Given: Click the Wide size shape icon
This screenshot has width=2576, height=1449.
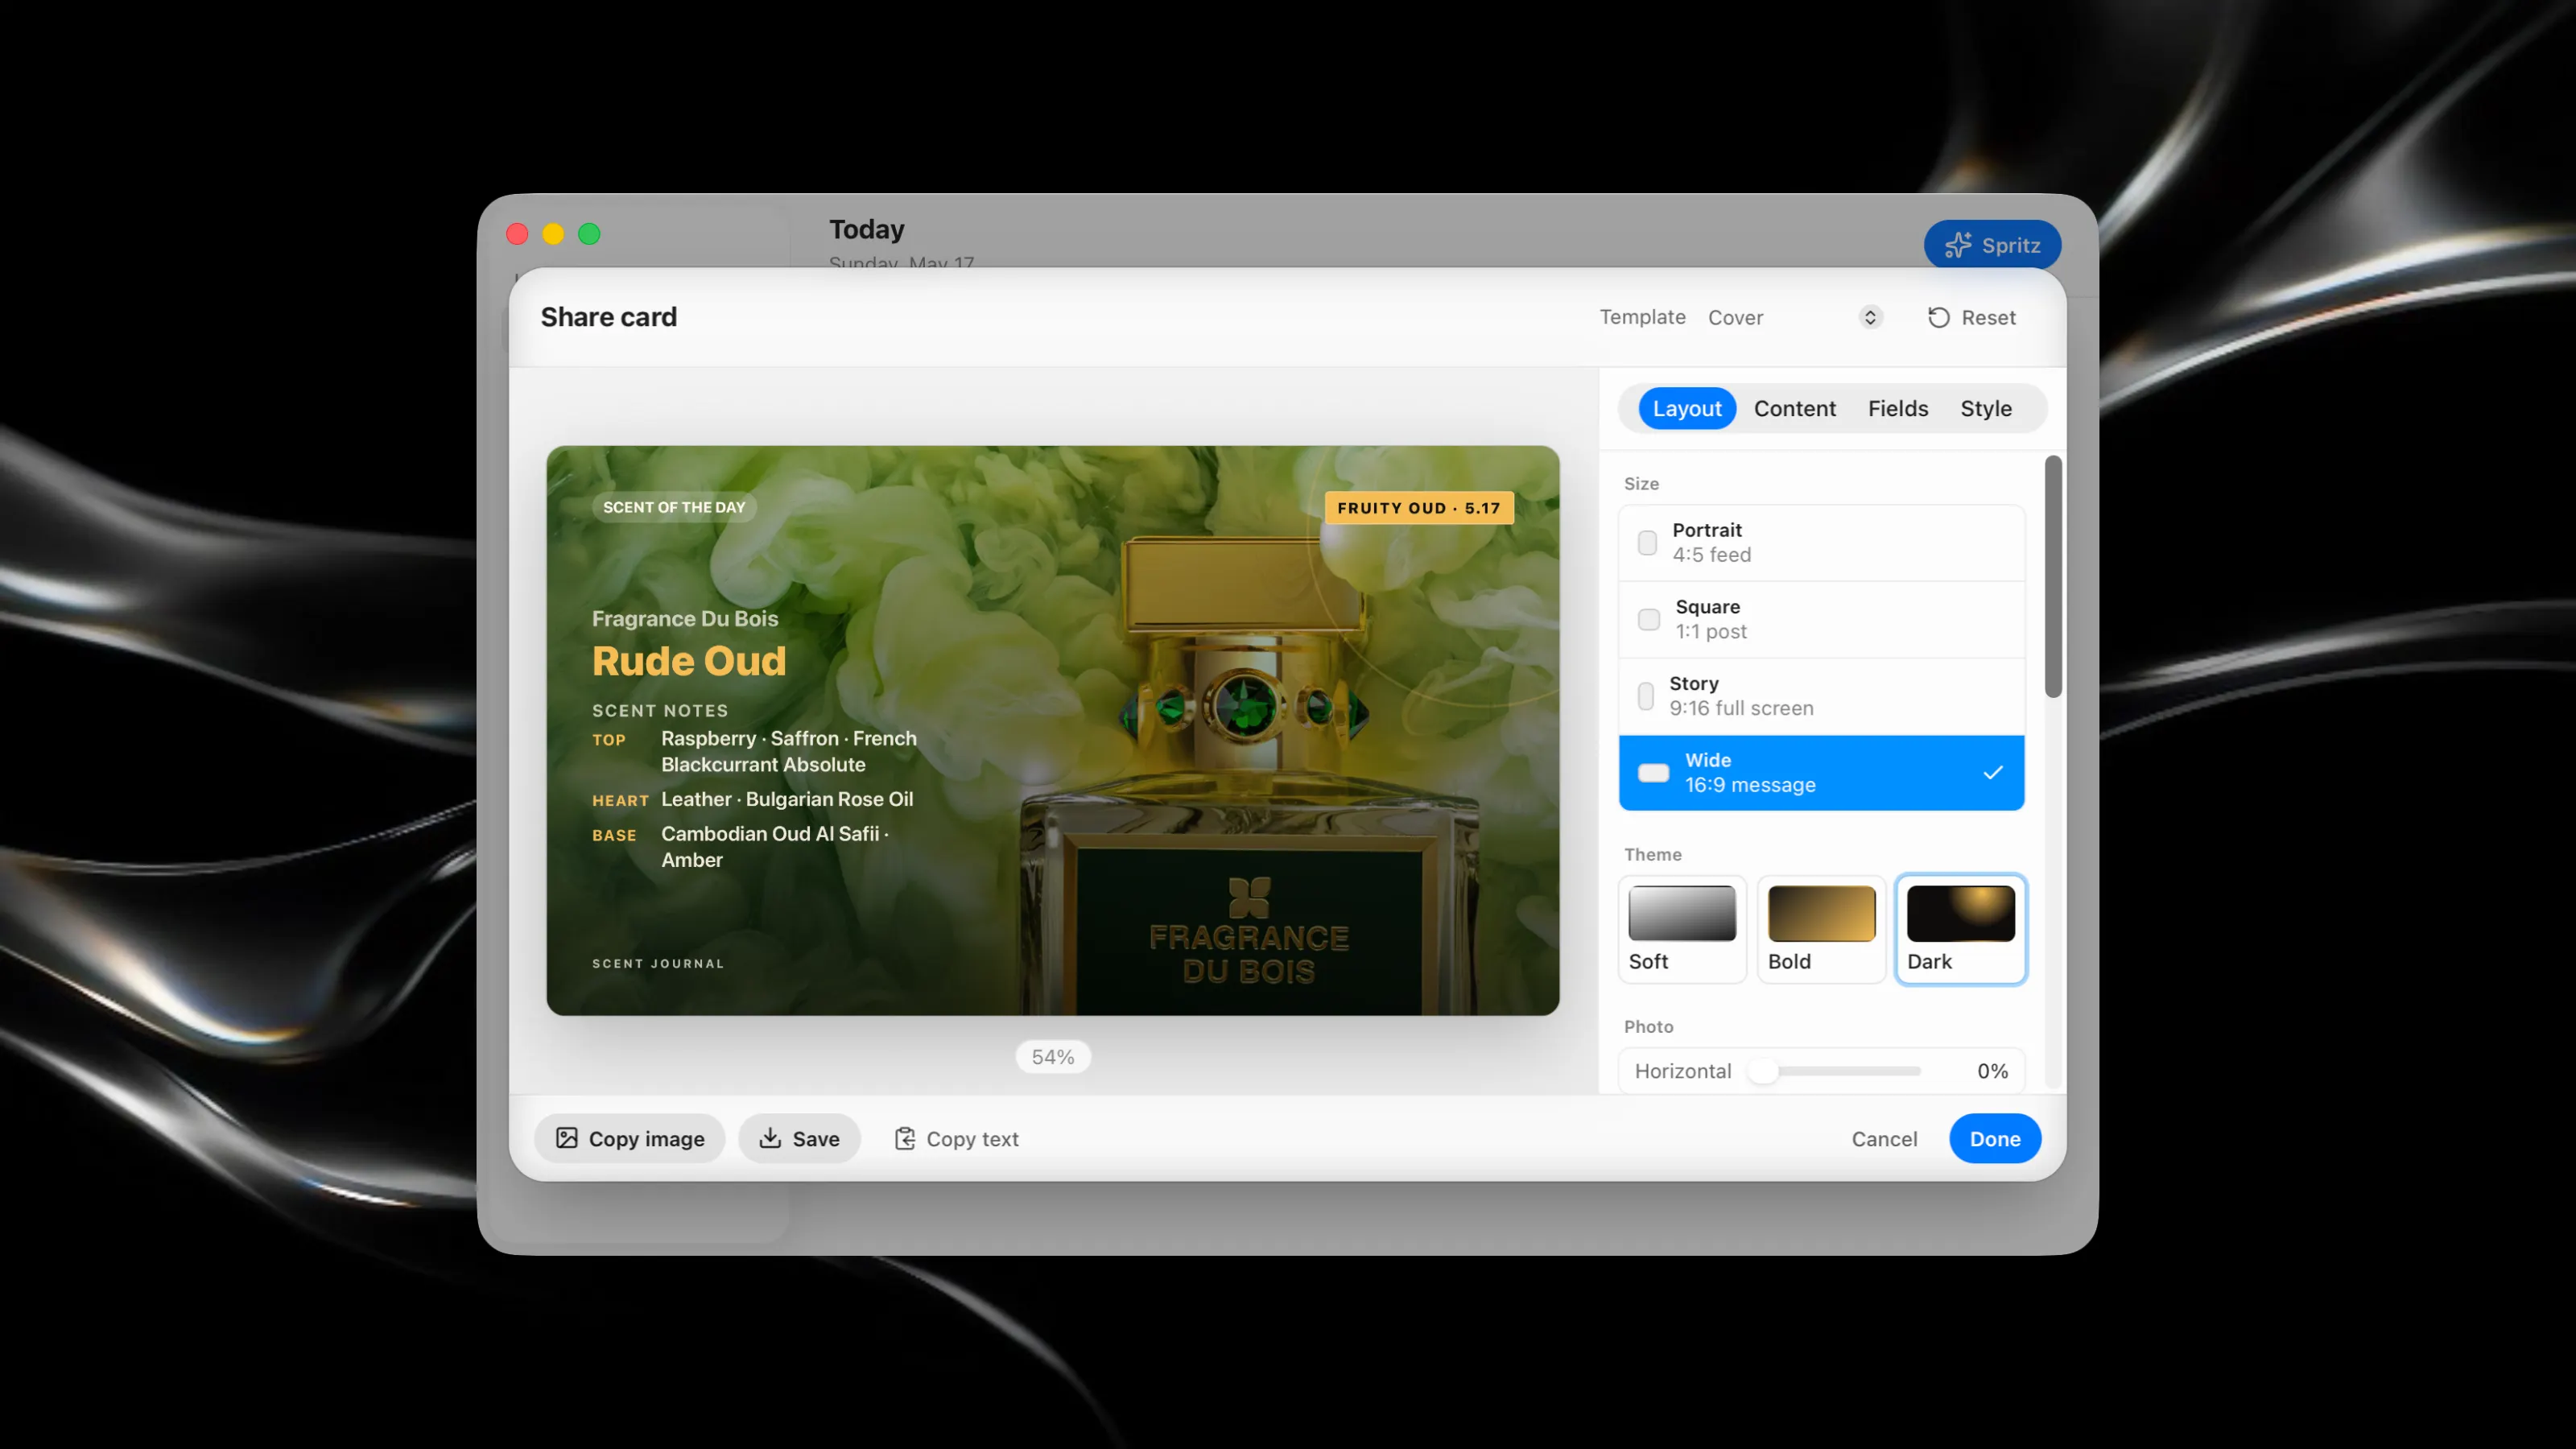Looking at the screenshot, I should point(1653,773).
